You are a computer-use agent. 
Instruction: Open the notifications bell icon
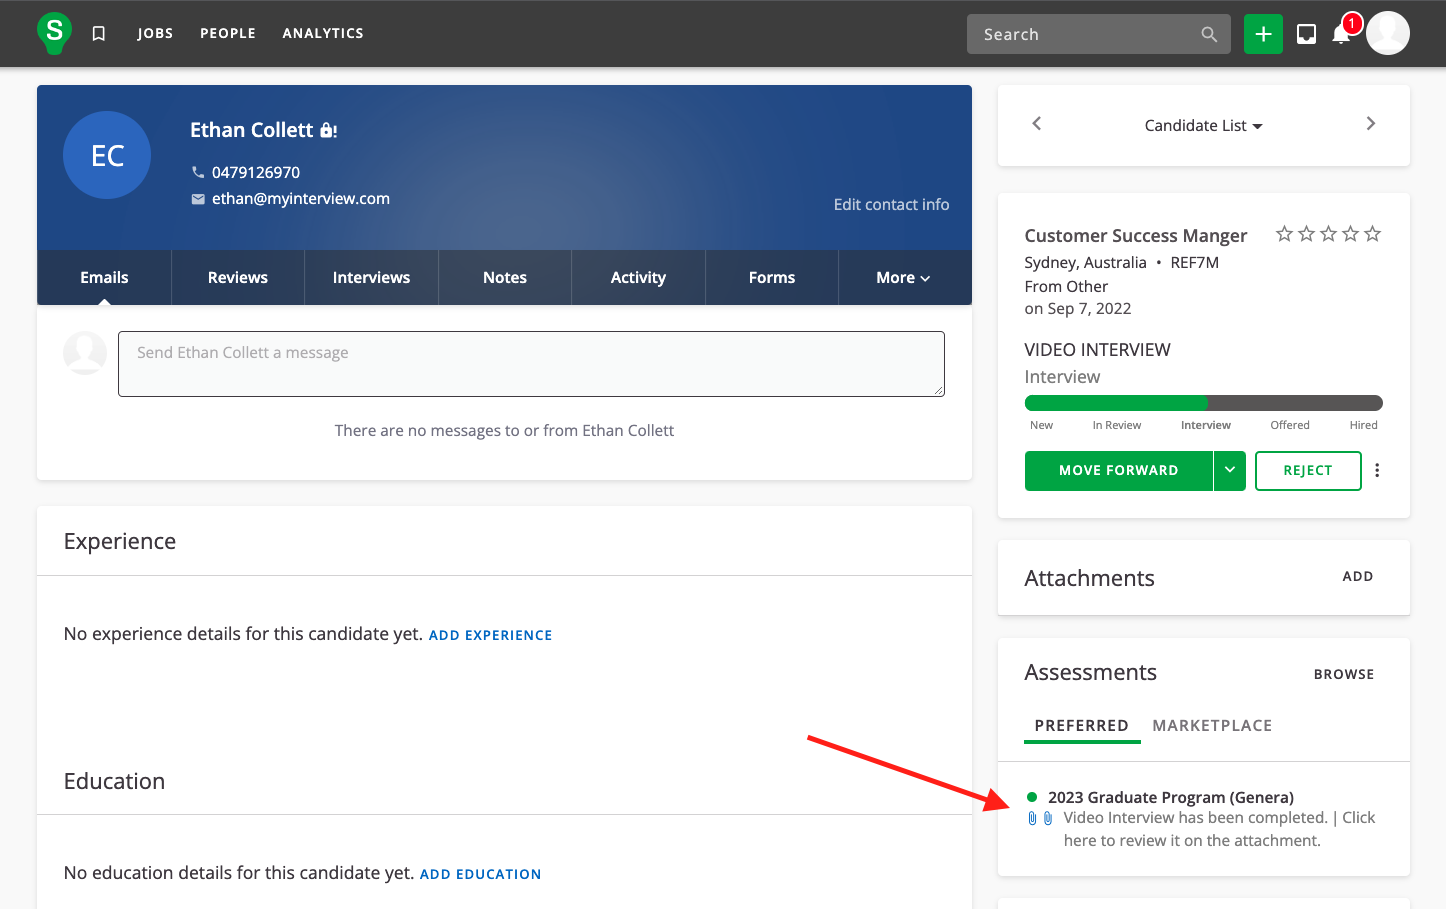click(x=1341, y=34)
